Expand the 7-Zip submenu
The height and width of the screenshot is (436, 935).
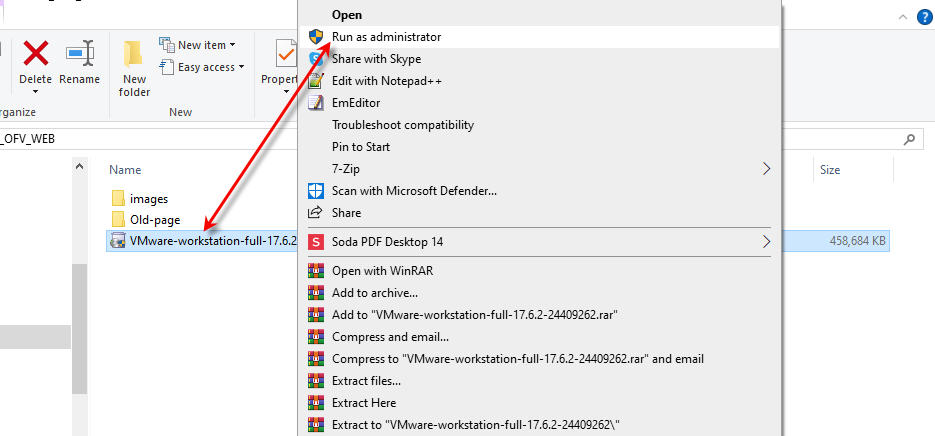point(767,168)
